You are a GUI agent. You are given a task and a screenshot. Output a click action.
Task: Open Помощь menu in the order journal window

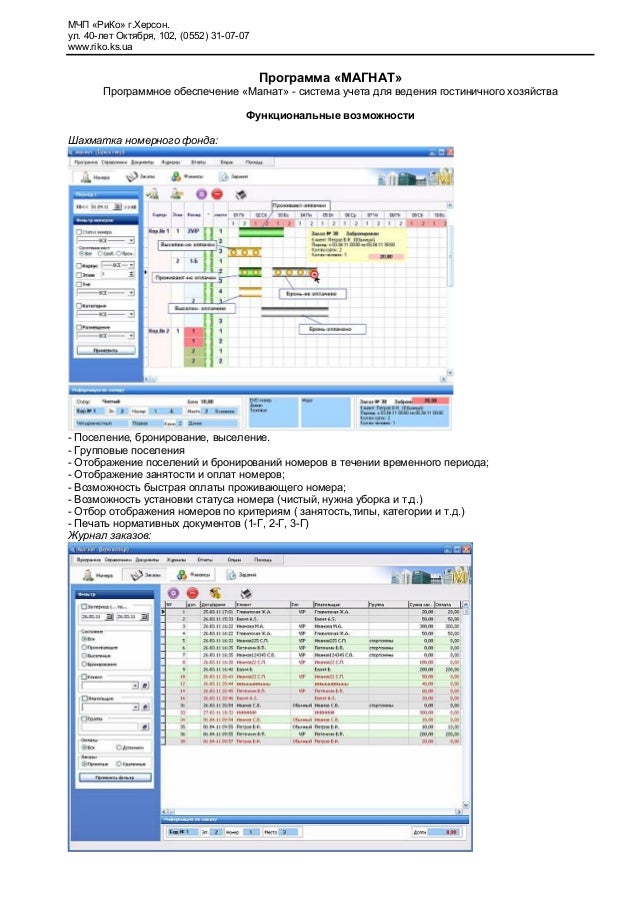tap(263, 560)
